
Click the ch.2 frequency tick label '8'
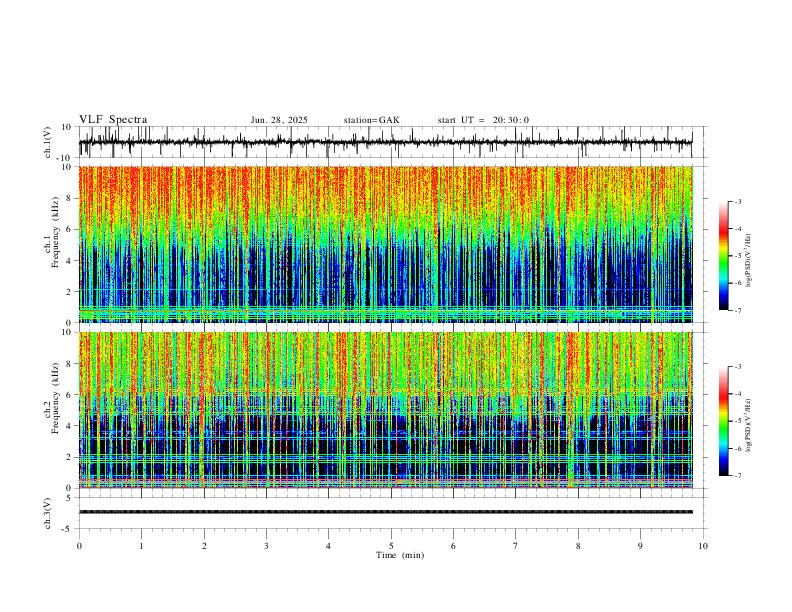click(x=69, y=364)
